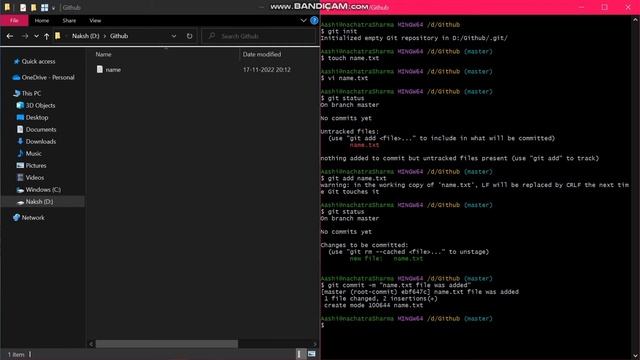Click the Naksh (D:) breadcrumb
Screen dimensions: 640x360
[86, 36]
